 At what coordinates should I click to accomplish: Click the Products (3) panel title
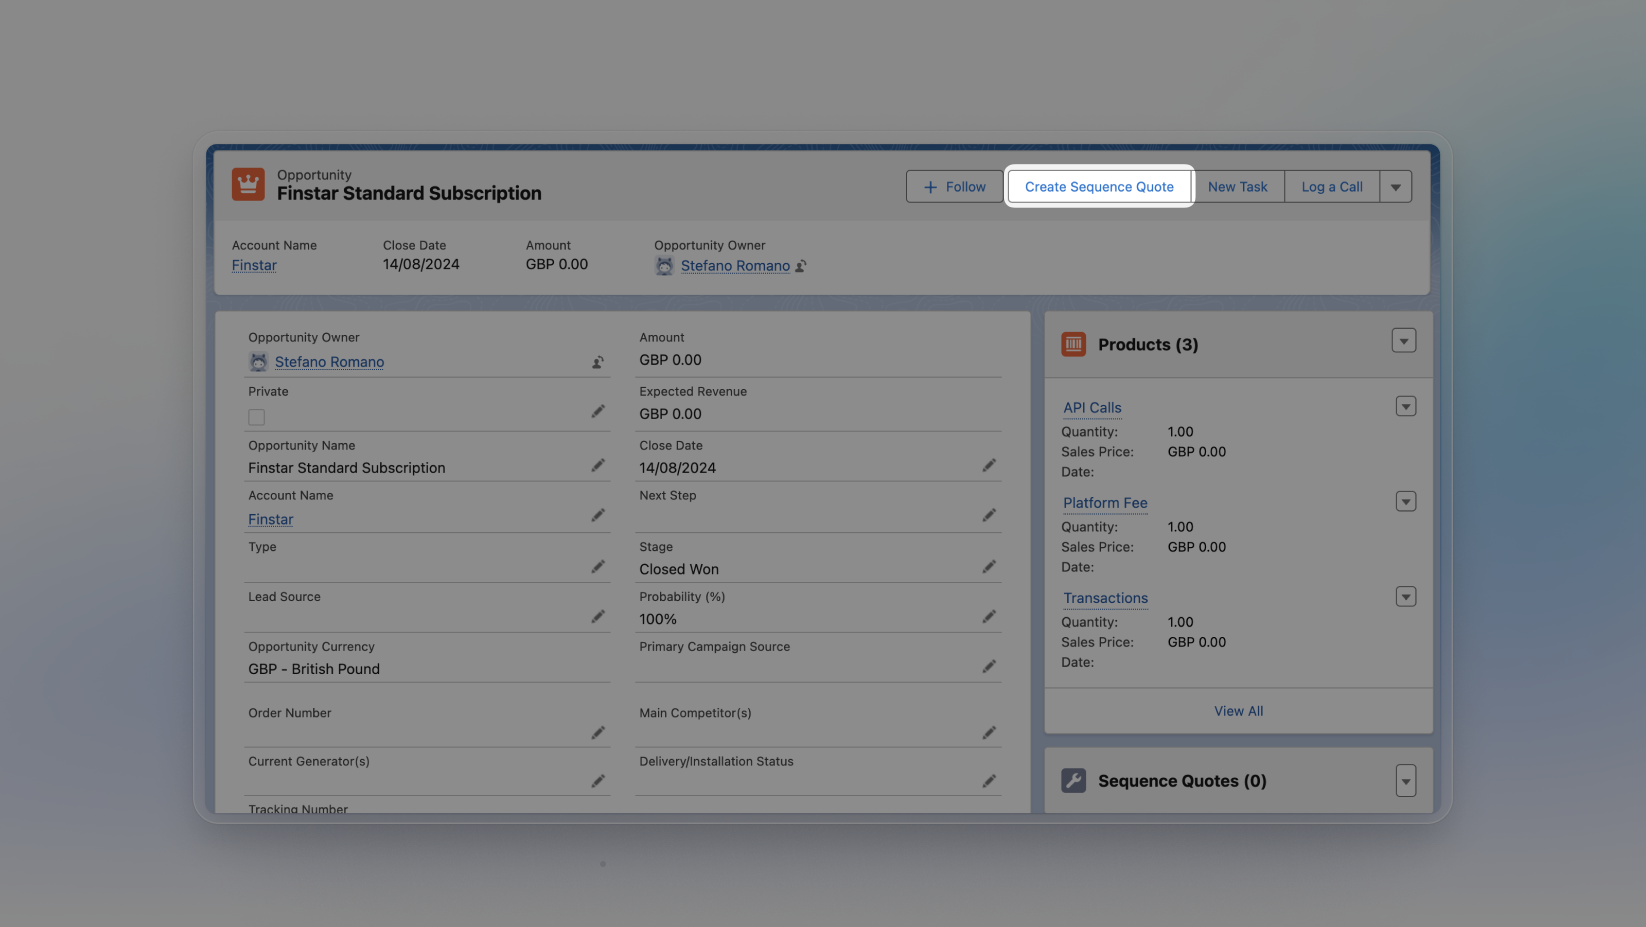tap(1148, 345)
